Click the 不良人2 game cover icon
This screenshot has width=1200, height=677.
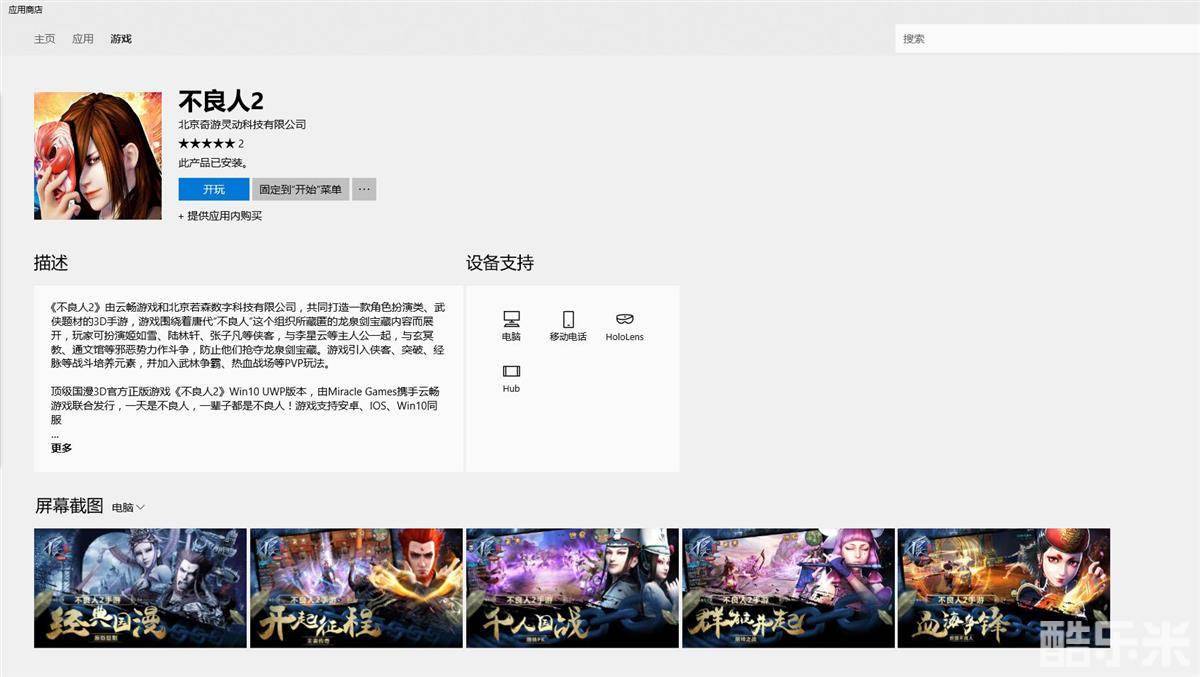pyautogui.click(x=98, y=156)
